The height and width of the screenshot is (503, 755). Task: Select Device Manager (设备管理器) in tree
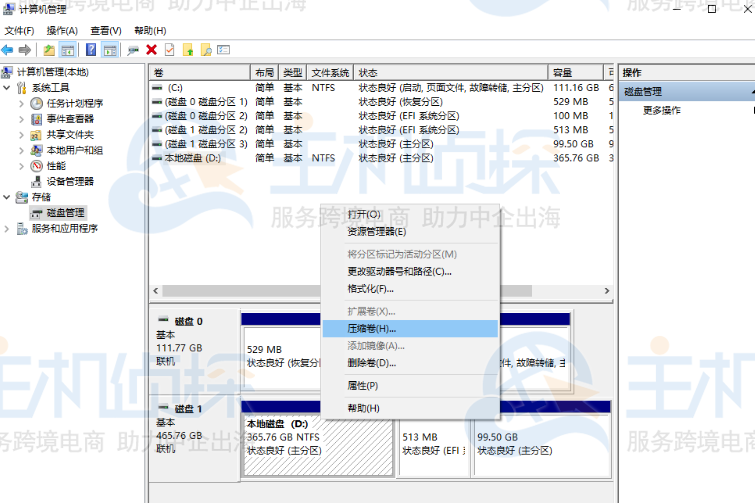click(x=69, y=181)
